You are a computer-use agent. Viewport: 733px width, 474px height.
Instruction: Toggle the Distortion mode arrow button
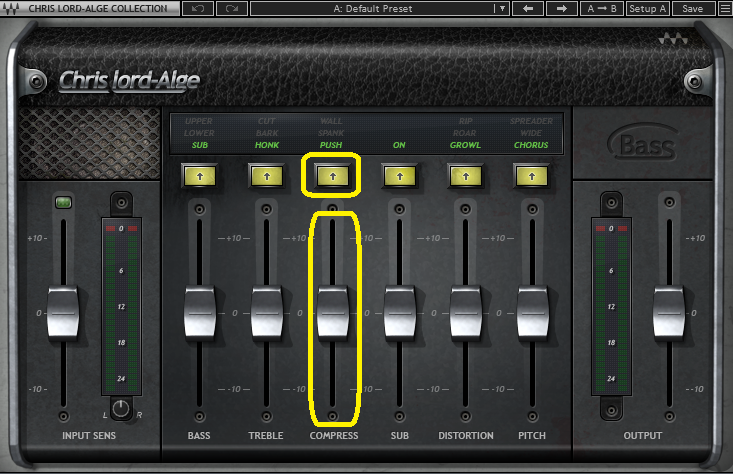(465, 176)
